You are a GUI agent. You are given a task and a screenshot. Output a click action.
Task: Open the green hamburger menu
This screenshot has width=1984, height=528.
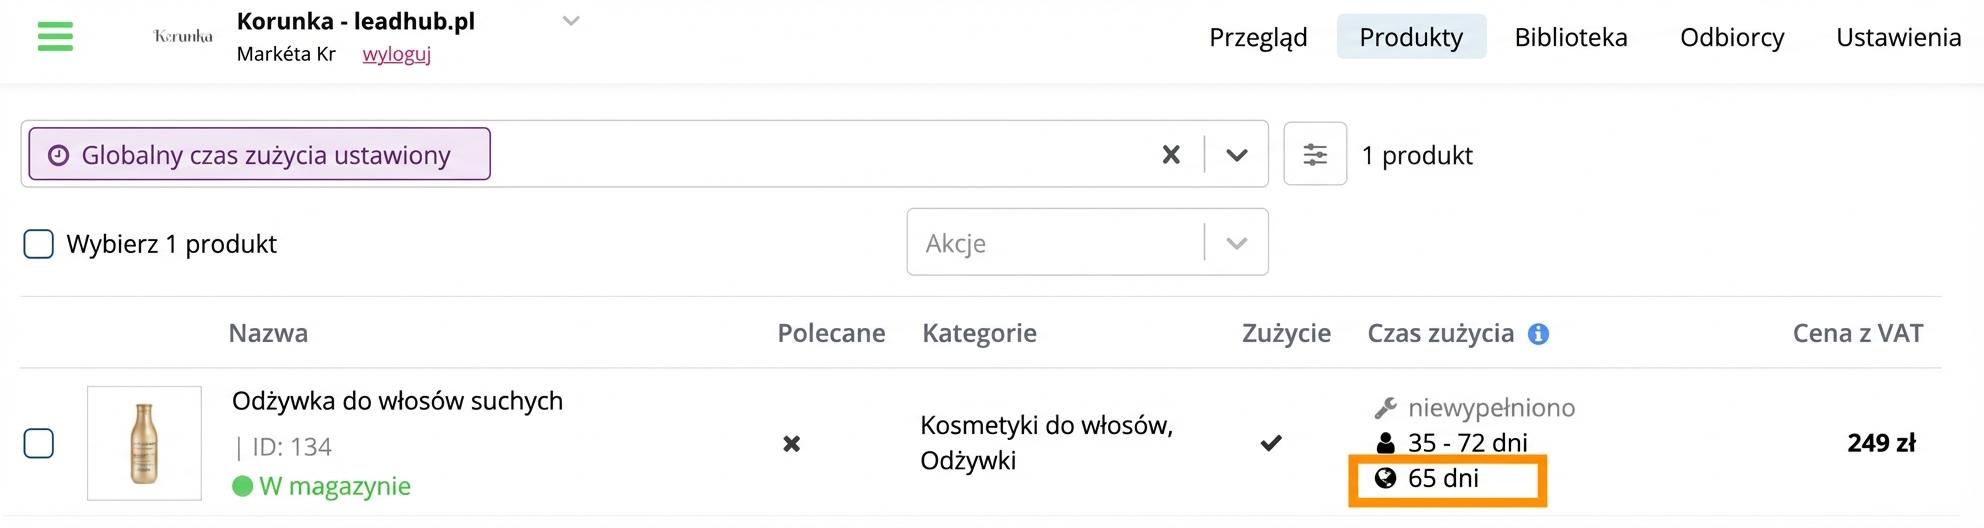pyautogui.click(x=55, y=37)
